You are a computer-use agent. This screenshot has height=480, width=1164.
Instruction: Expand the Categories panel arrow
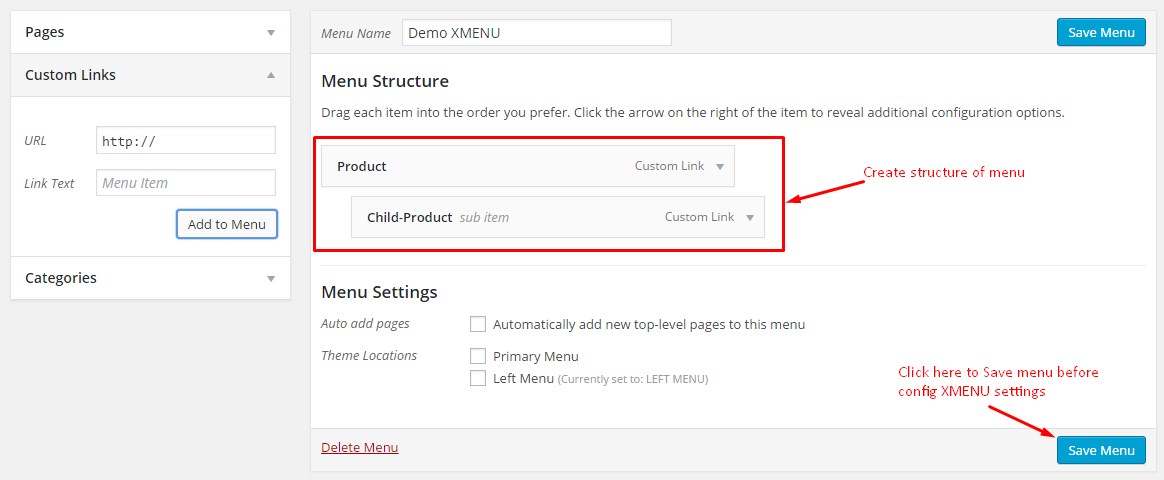coord(271,278)
